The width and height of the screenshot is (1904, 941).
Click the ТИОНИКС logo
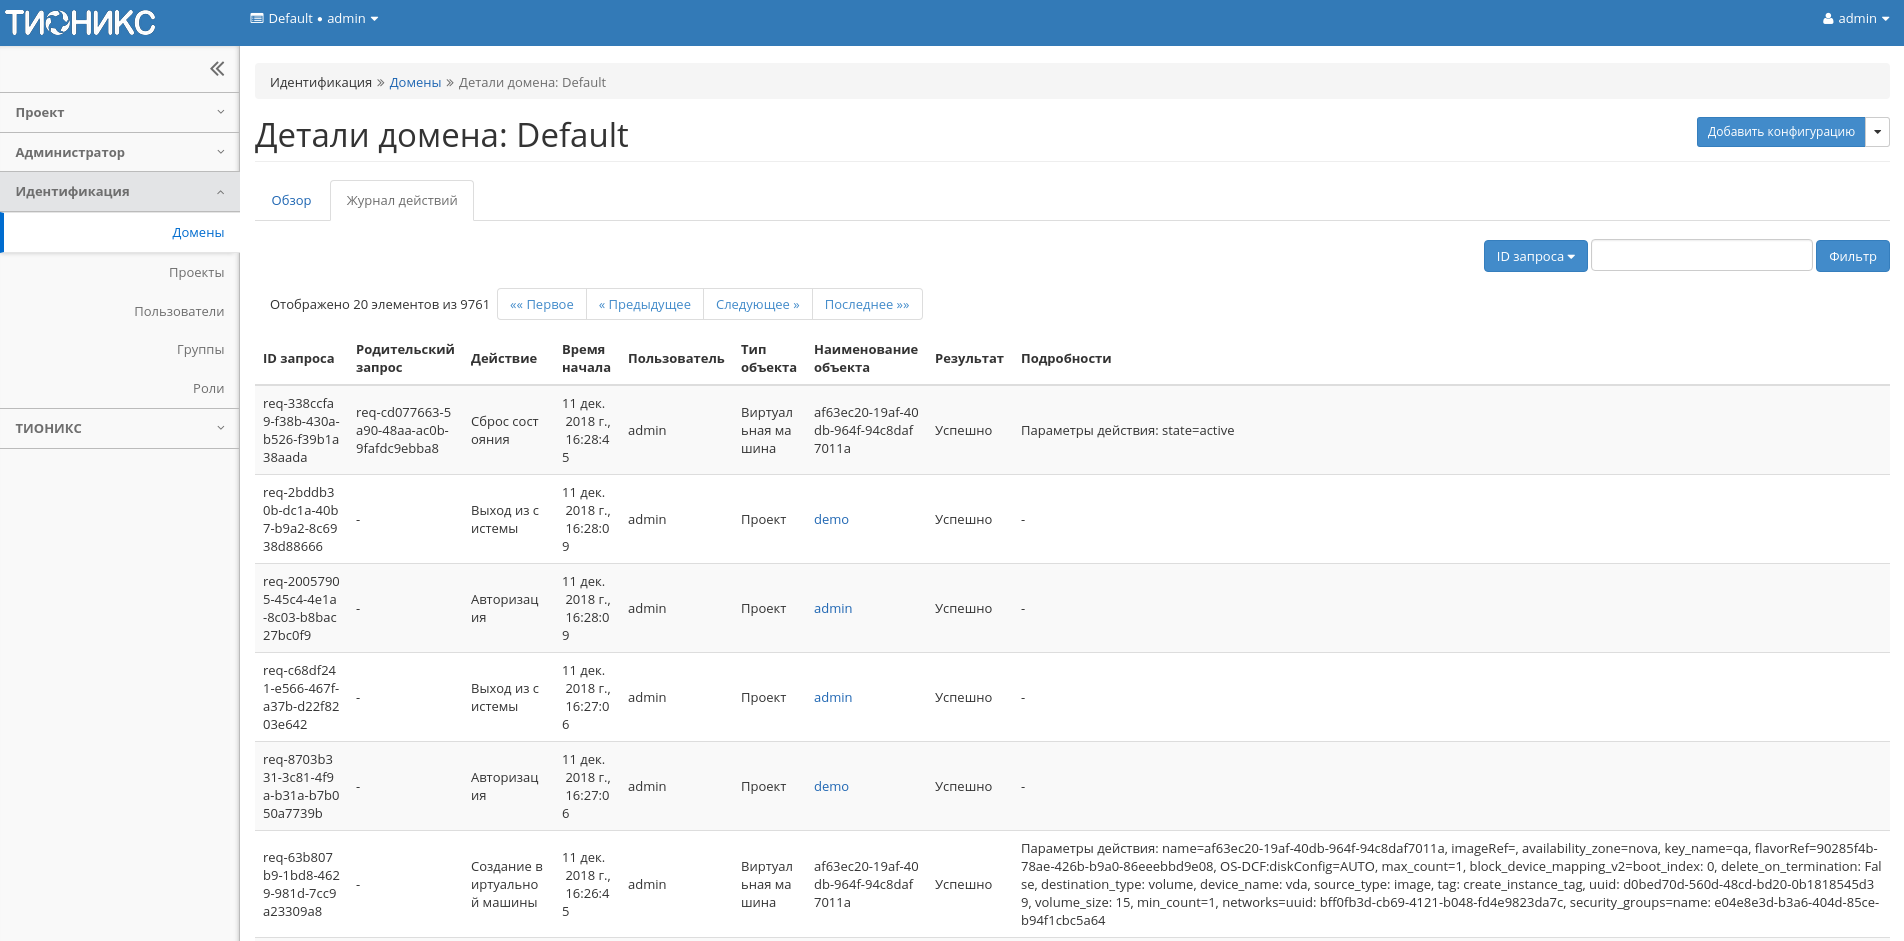[x=80, y=22]
